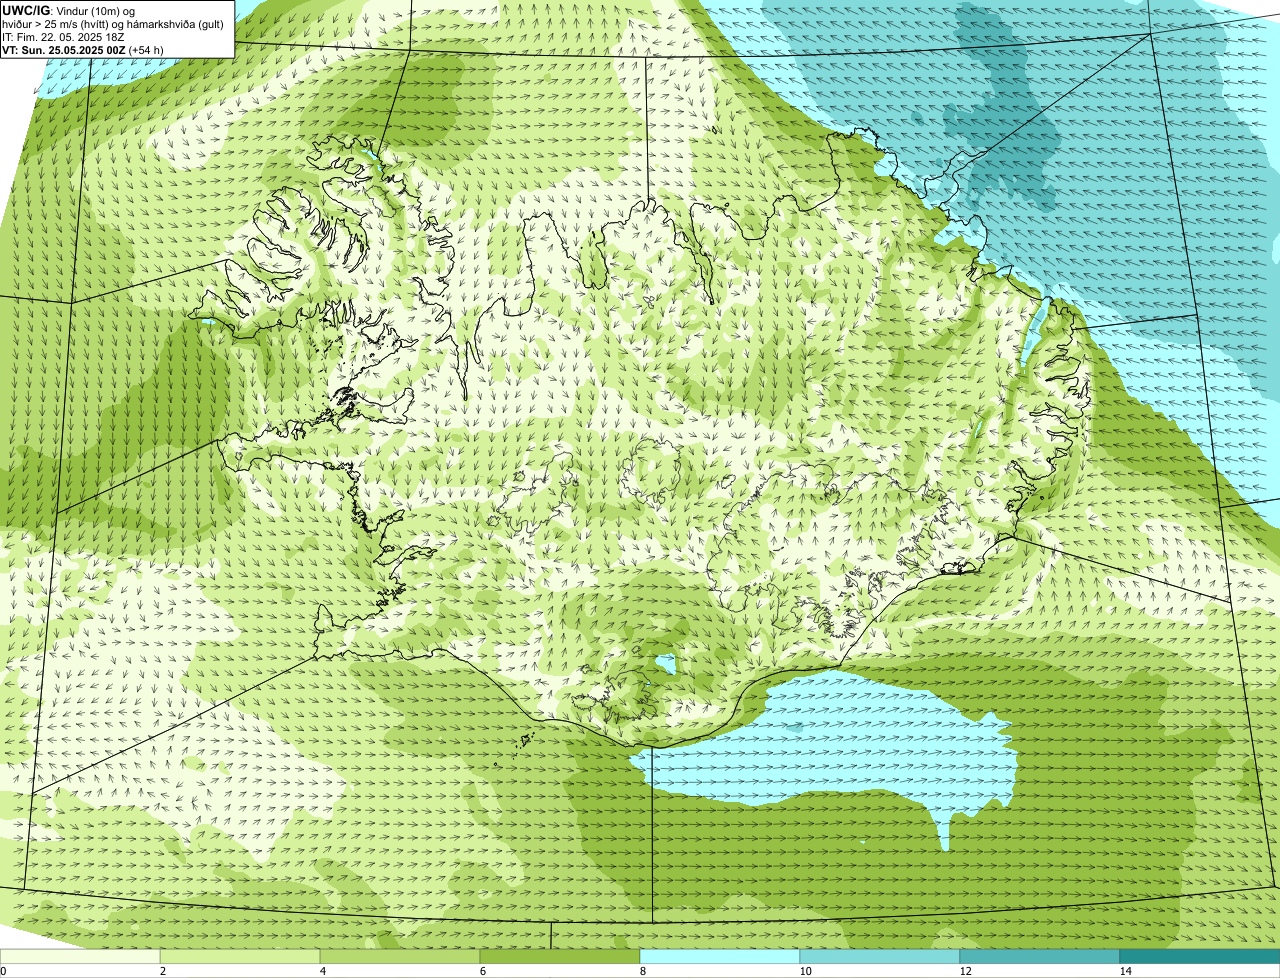Click the scale tick label '6'
This screenshot has width=1280, height=978.
[x=482, y=971]
